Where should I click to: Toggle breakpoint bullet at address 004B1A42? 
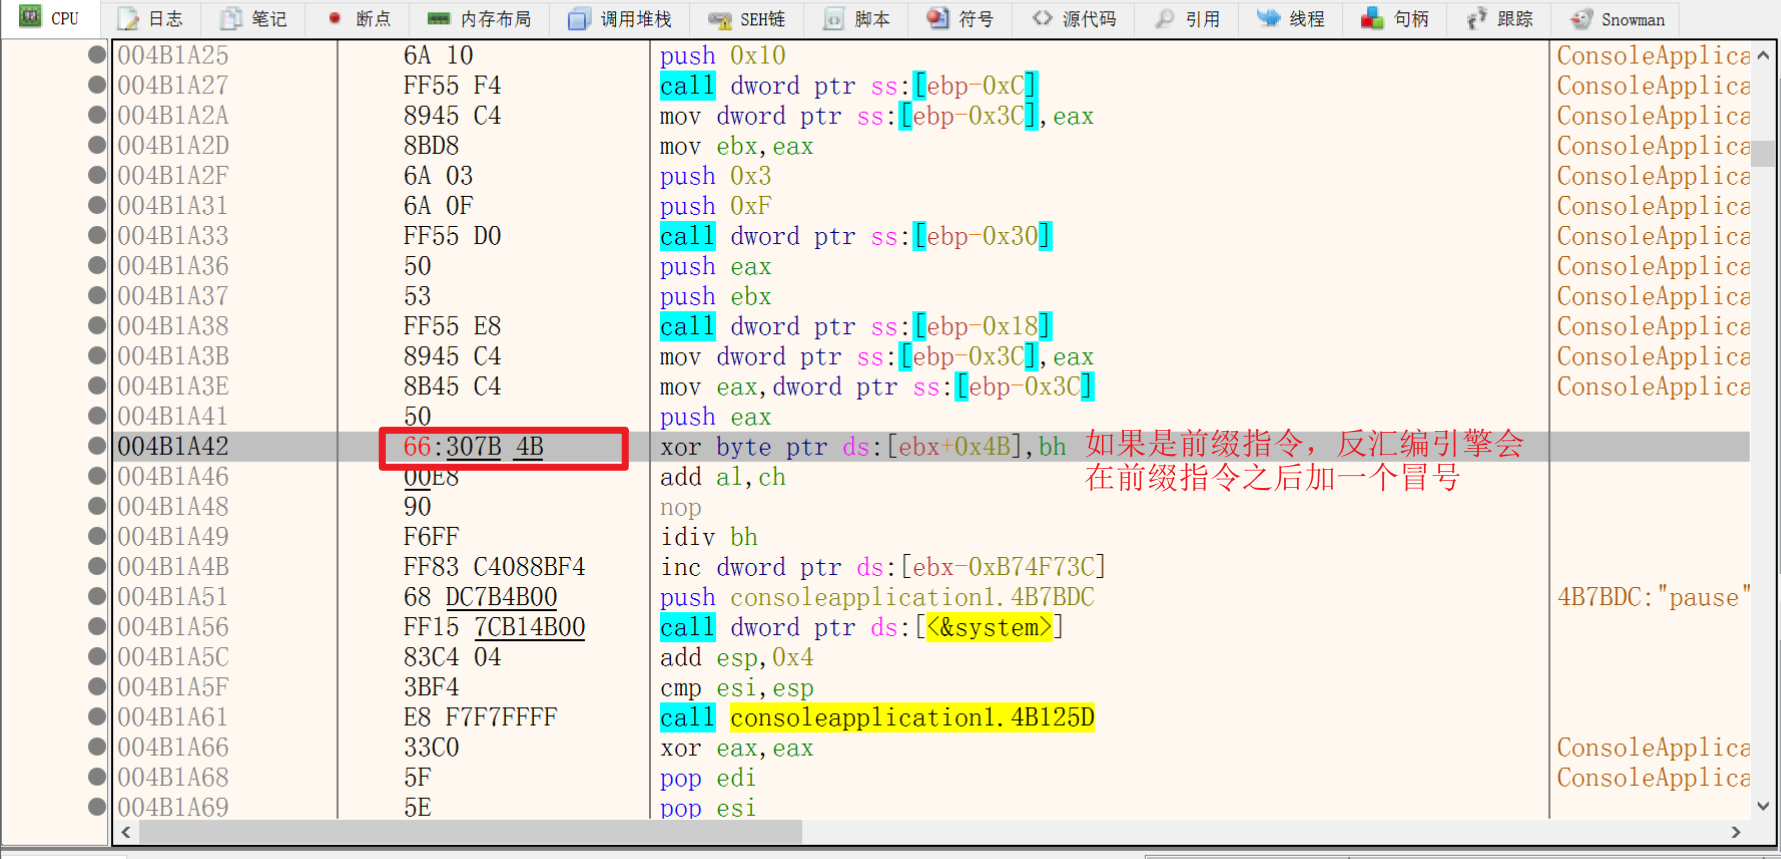[x=97, y=445]
